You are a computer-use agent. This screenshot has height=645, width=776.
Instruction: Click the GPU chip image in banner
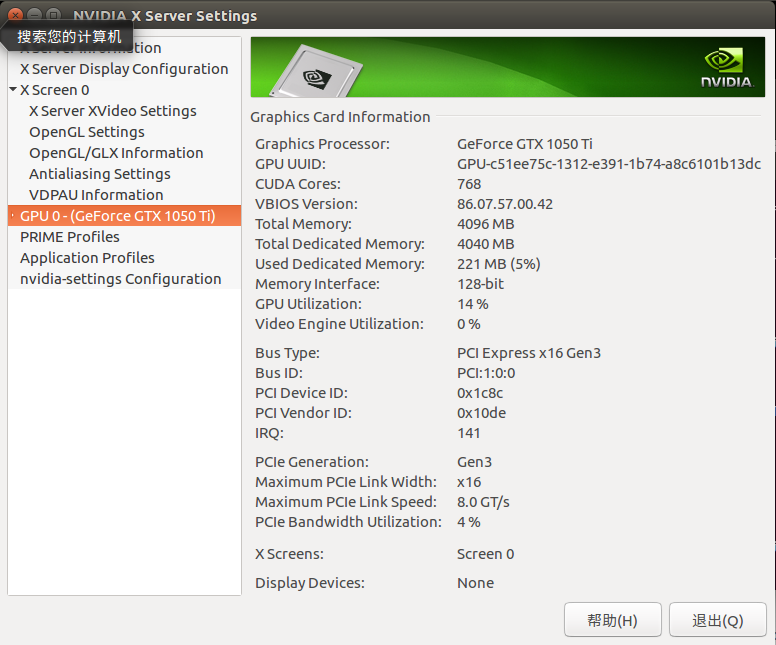[317, 71]
